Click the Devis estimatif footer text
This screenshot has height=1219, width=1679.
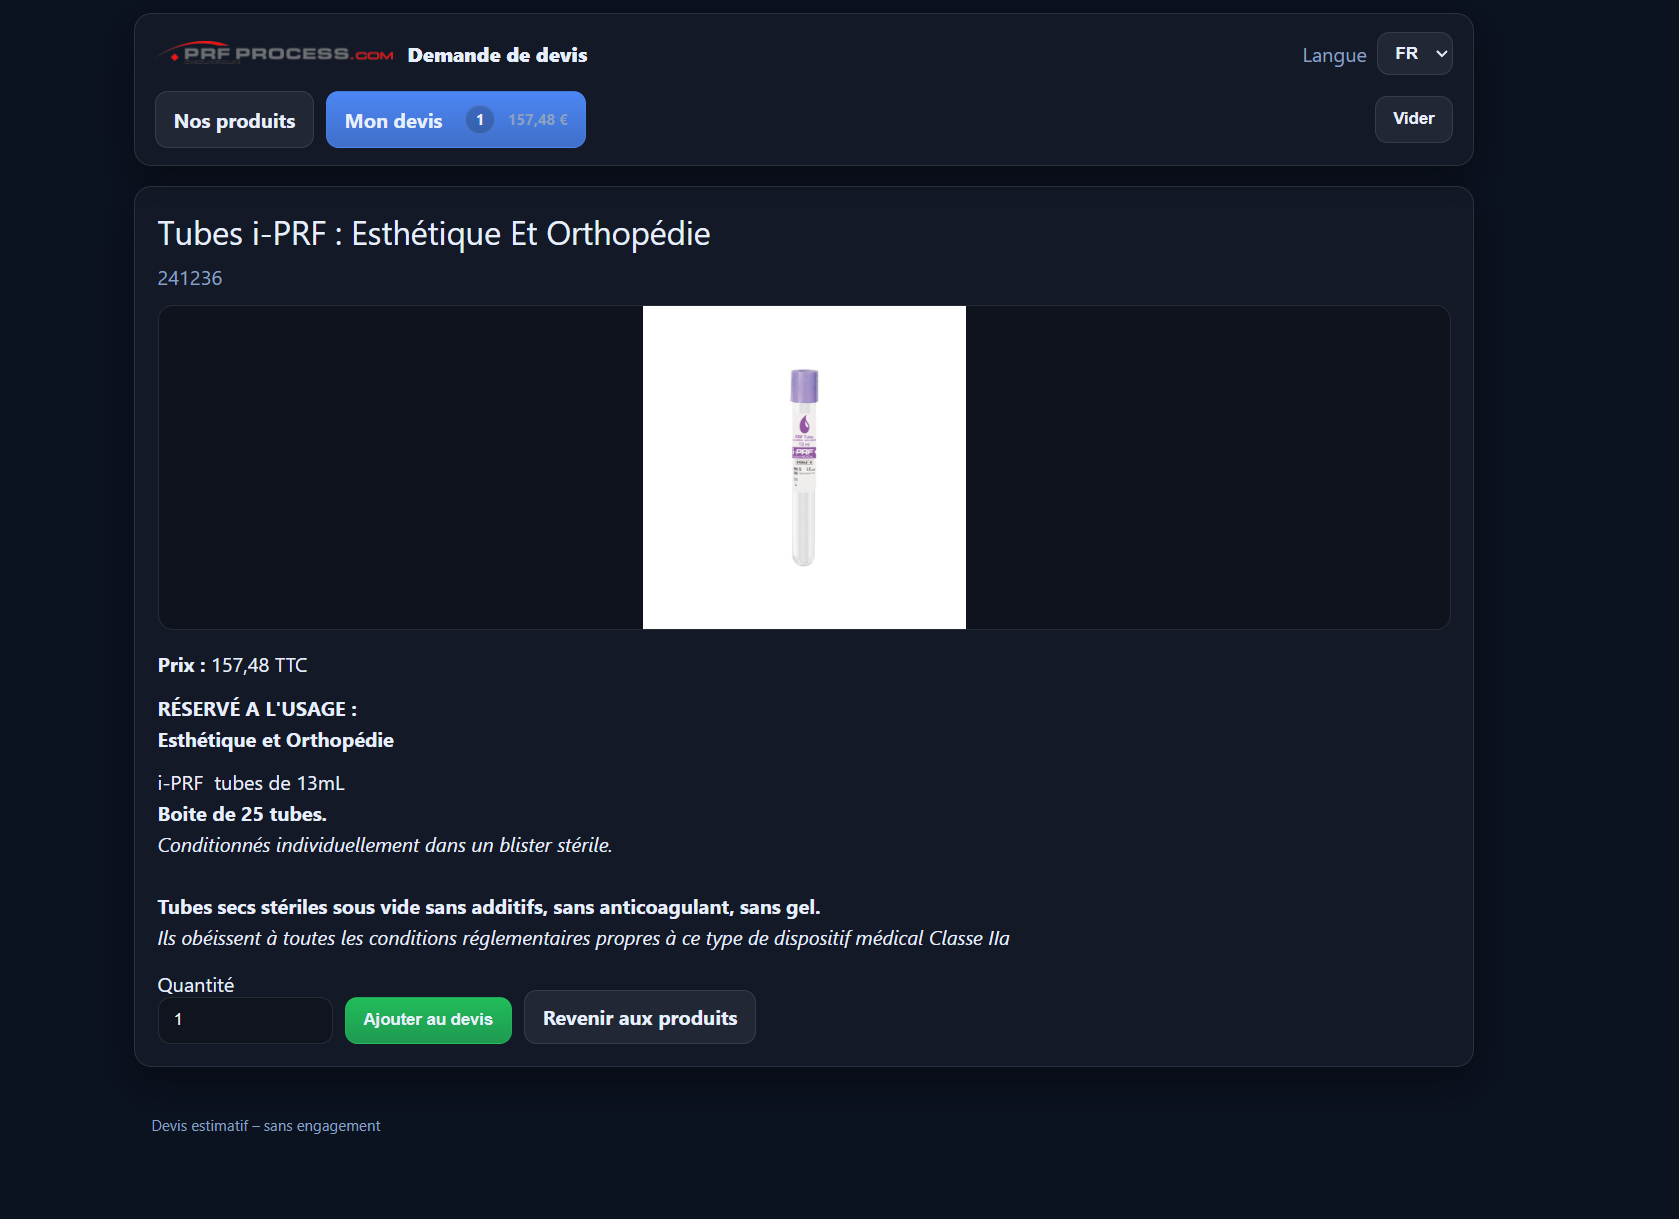266,1126
